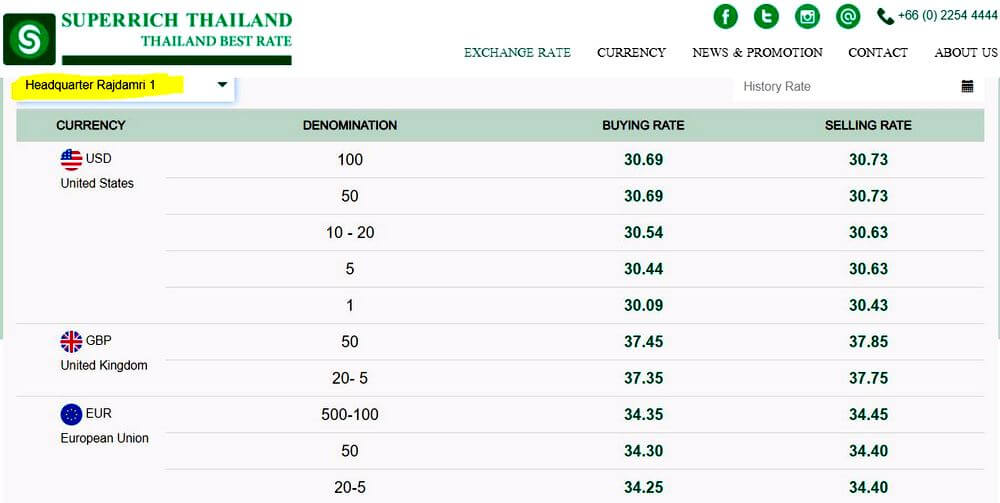Click the phone number +66 (0) 2254 4444
This screenshot has height=503, width=1000.
[947, 16]
